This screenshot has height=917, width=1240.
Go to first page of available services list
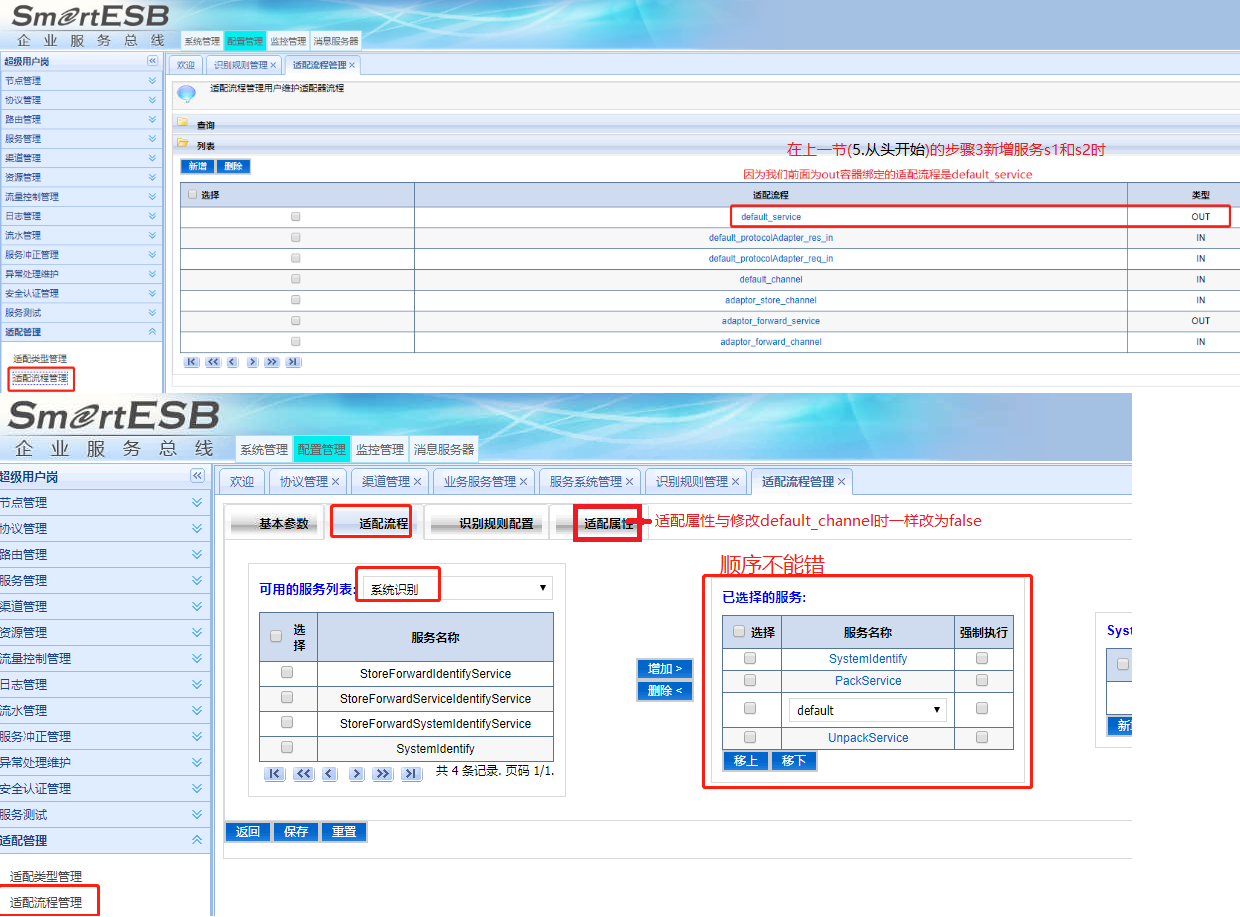pyautogui.click(x=275, y=773)
